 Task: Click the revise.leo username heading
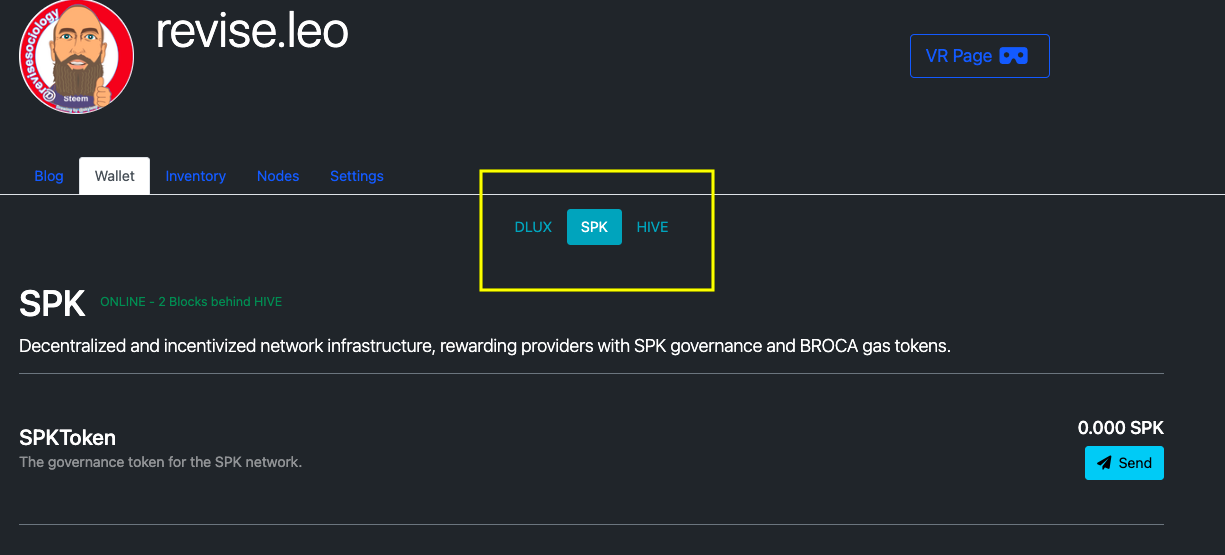252,31
